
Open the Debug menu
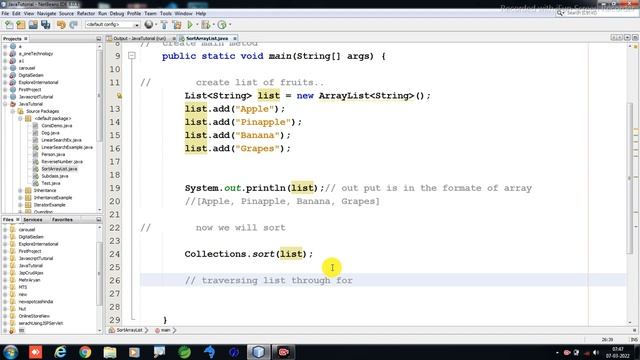pyautogui.click(x=116, y=13)
